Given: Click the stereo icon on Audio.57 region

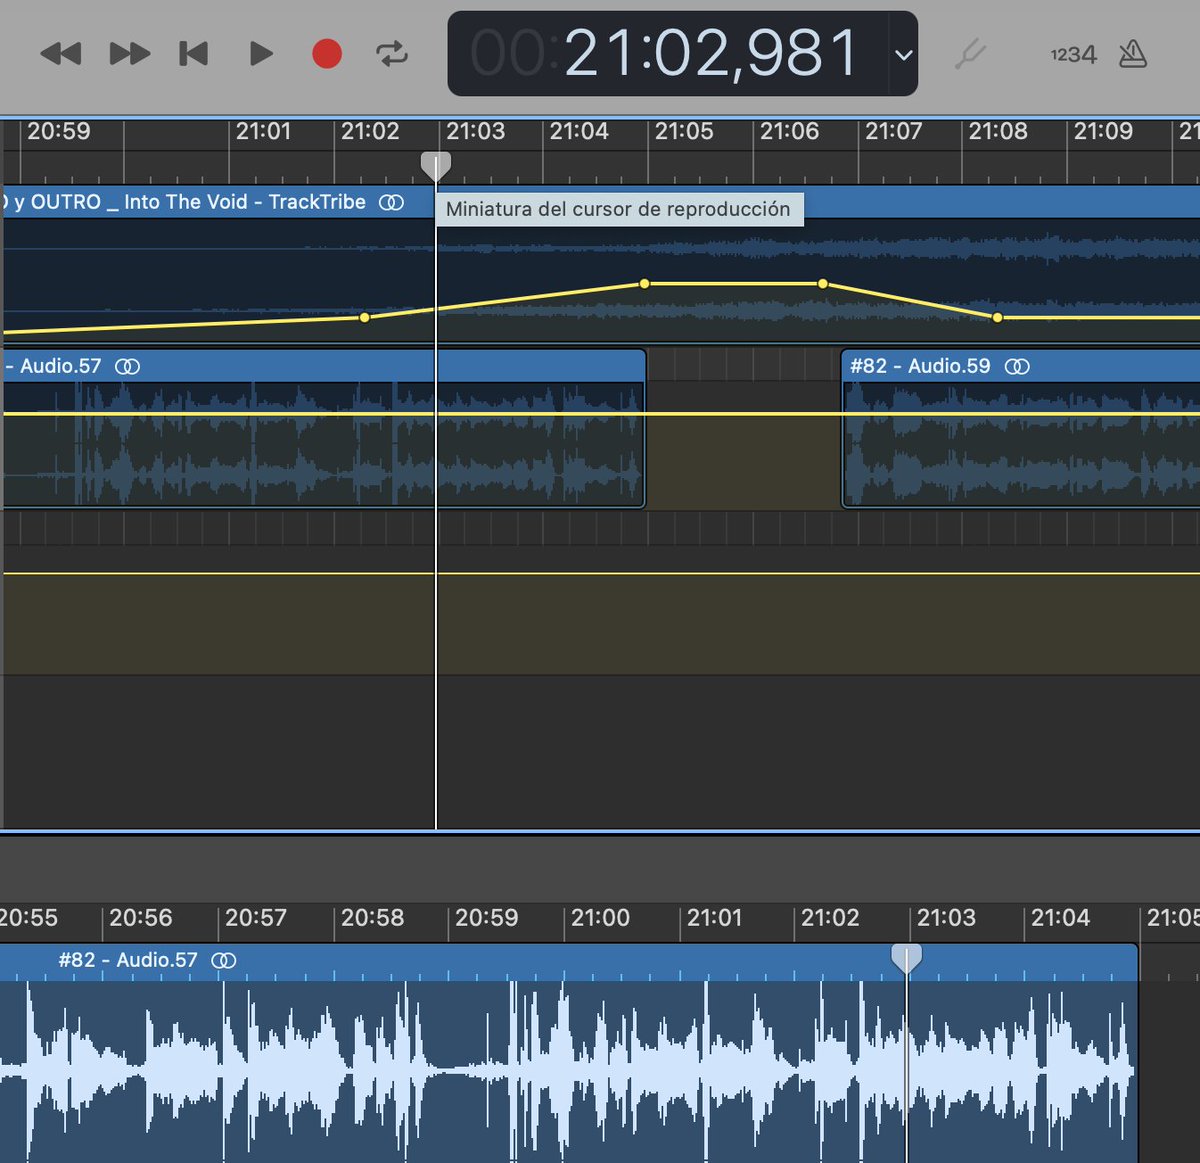Looking at the screenshot, I should pos(128,366).
